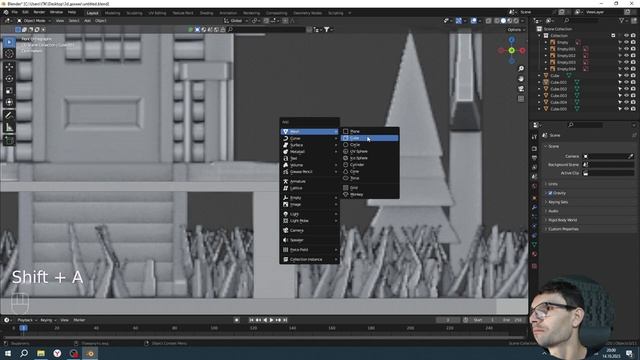Open the Texture properties tab
The height and width of the screenshot is (360, 640).
534,266
